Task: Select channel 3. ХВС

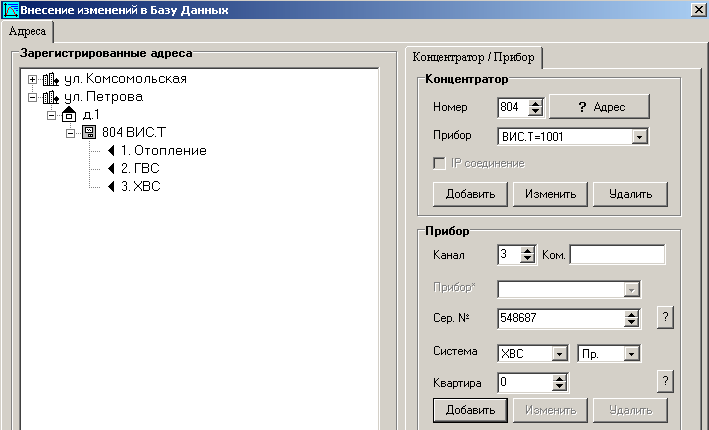Action: point(141,186)
